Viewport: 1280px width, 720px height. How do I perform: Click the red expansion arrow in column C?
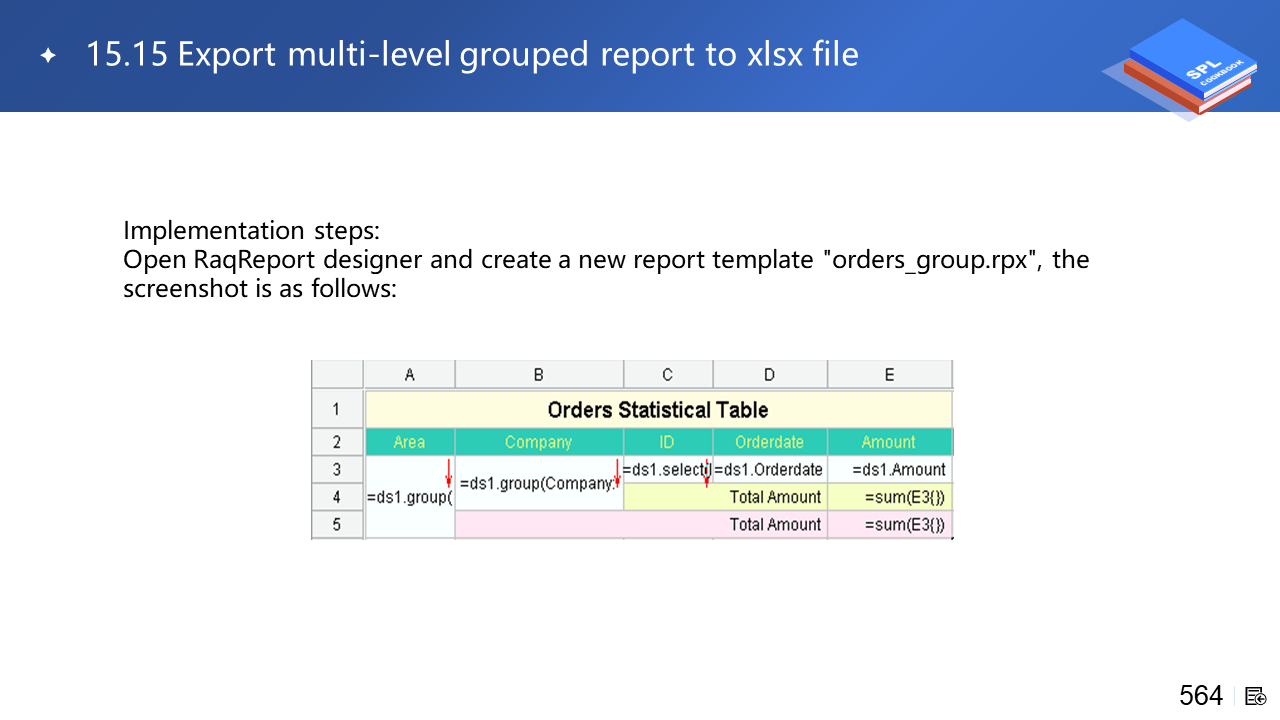pyautogui.click(x=707, y=473)
